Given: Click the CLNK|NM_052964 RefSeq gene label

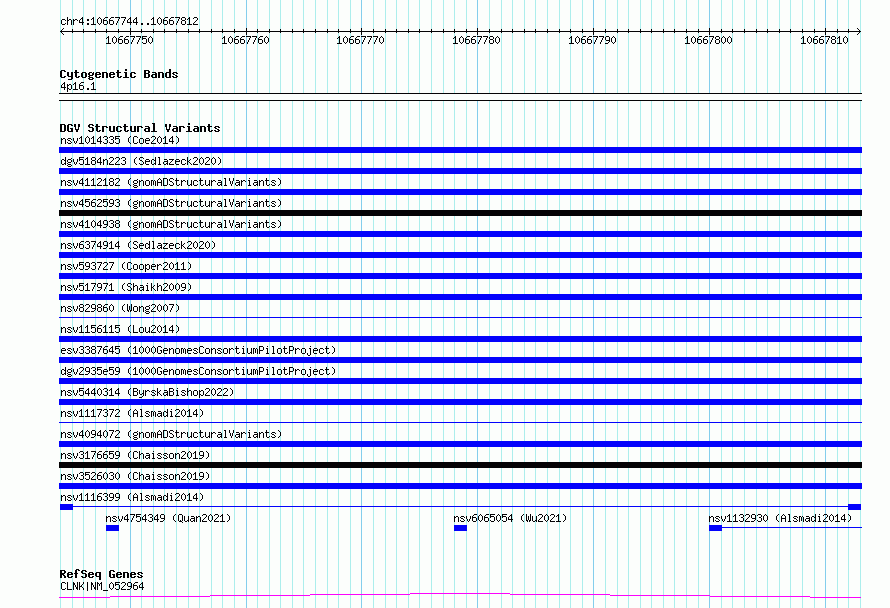Looking at the screenshot, I should pyautogui.click(x=102, y=586).
